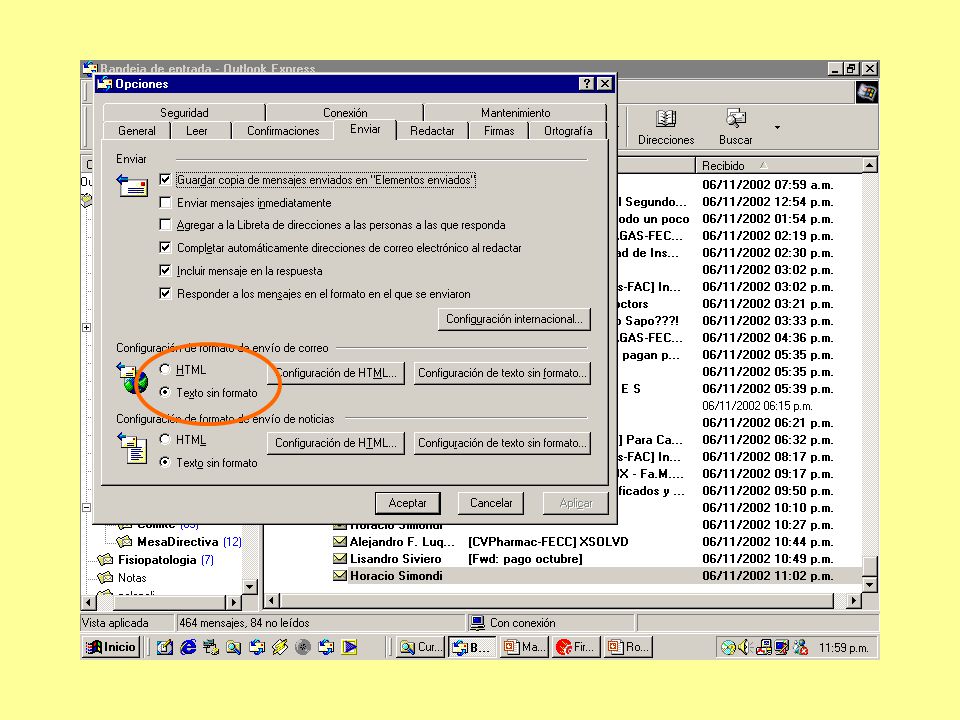The width and height of the screenshot is (960, 720).
Task: Open Configuración de texto sin formato for news
Action: pos(502,443)
